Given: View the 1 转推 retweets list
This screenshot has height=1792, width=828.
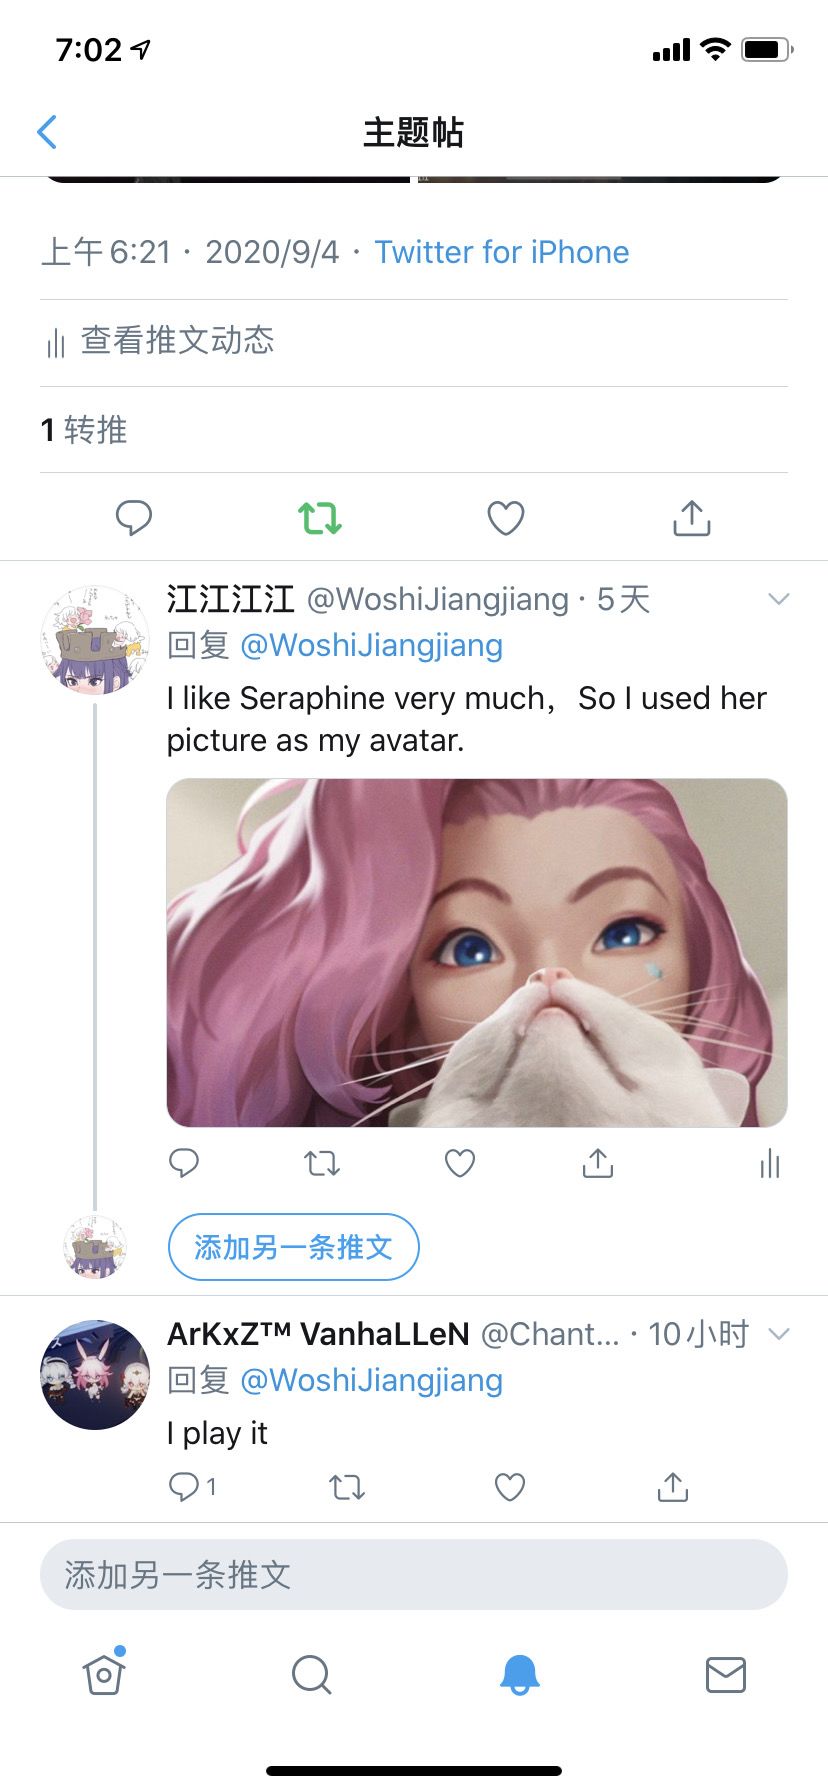Looking at the screenshot, I should coord(85,430).
